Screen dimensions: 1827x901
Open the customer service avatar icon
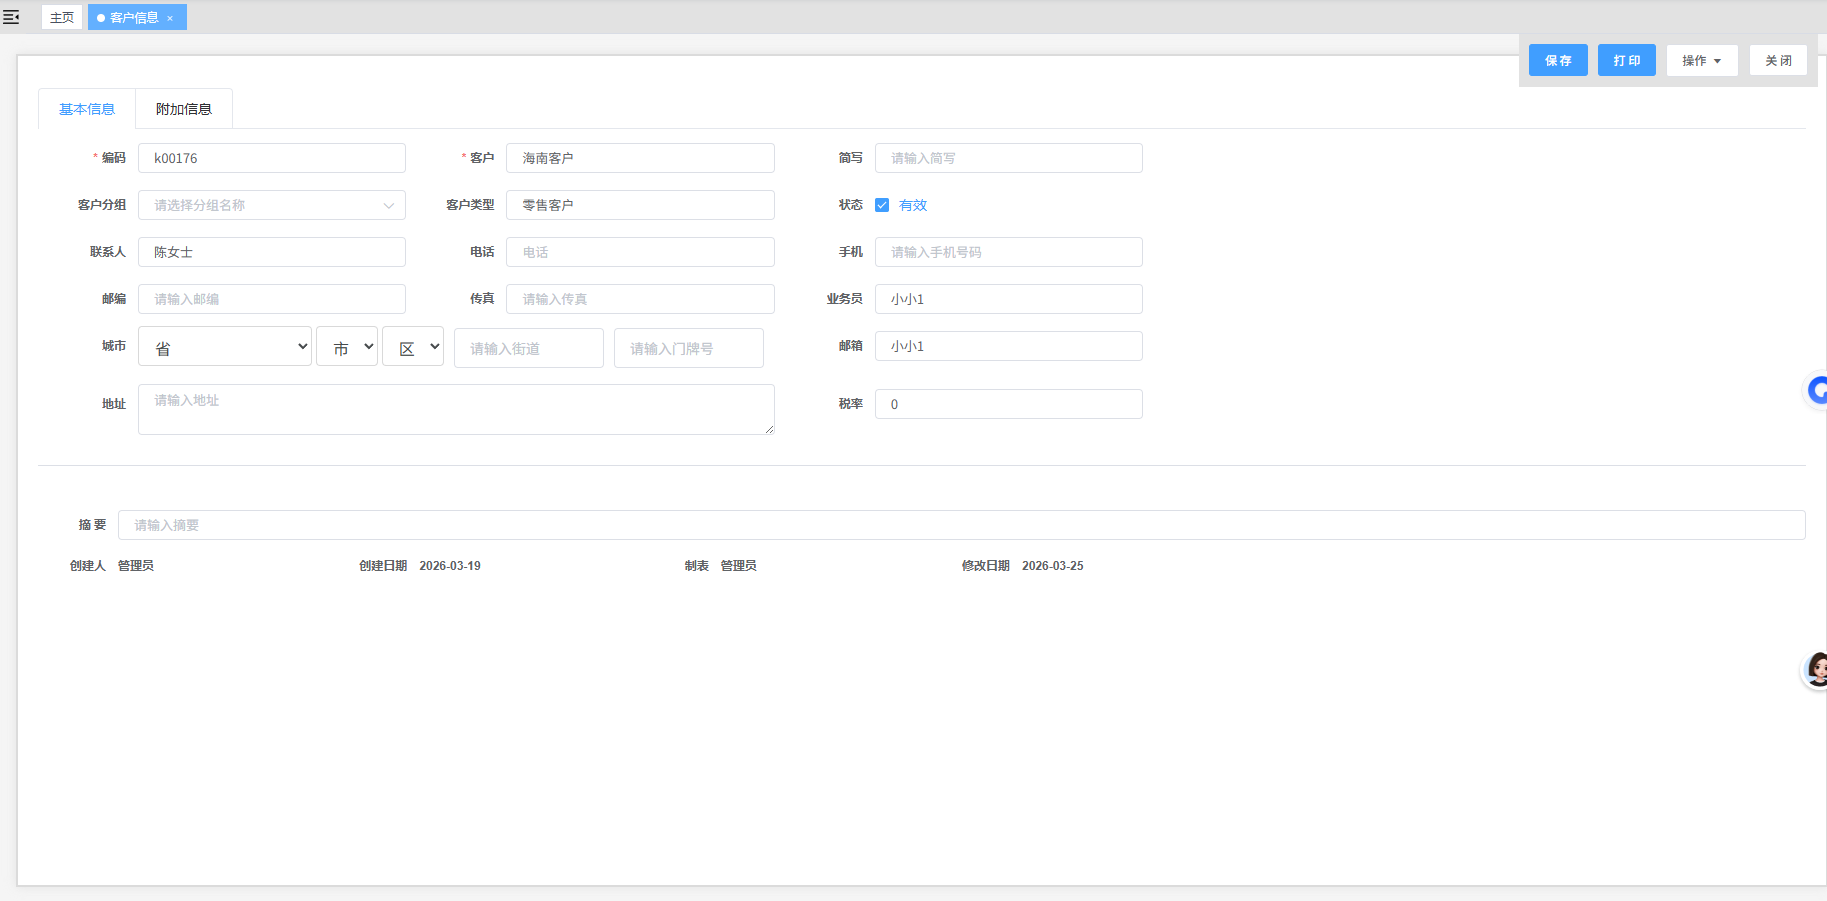pos(1816,670)
